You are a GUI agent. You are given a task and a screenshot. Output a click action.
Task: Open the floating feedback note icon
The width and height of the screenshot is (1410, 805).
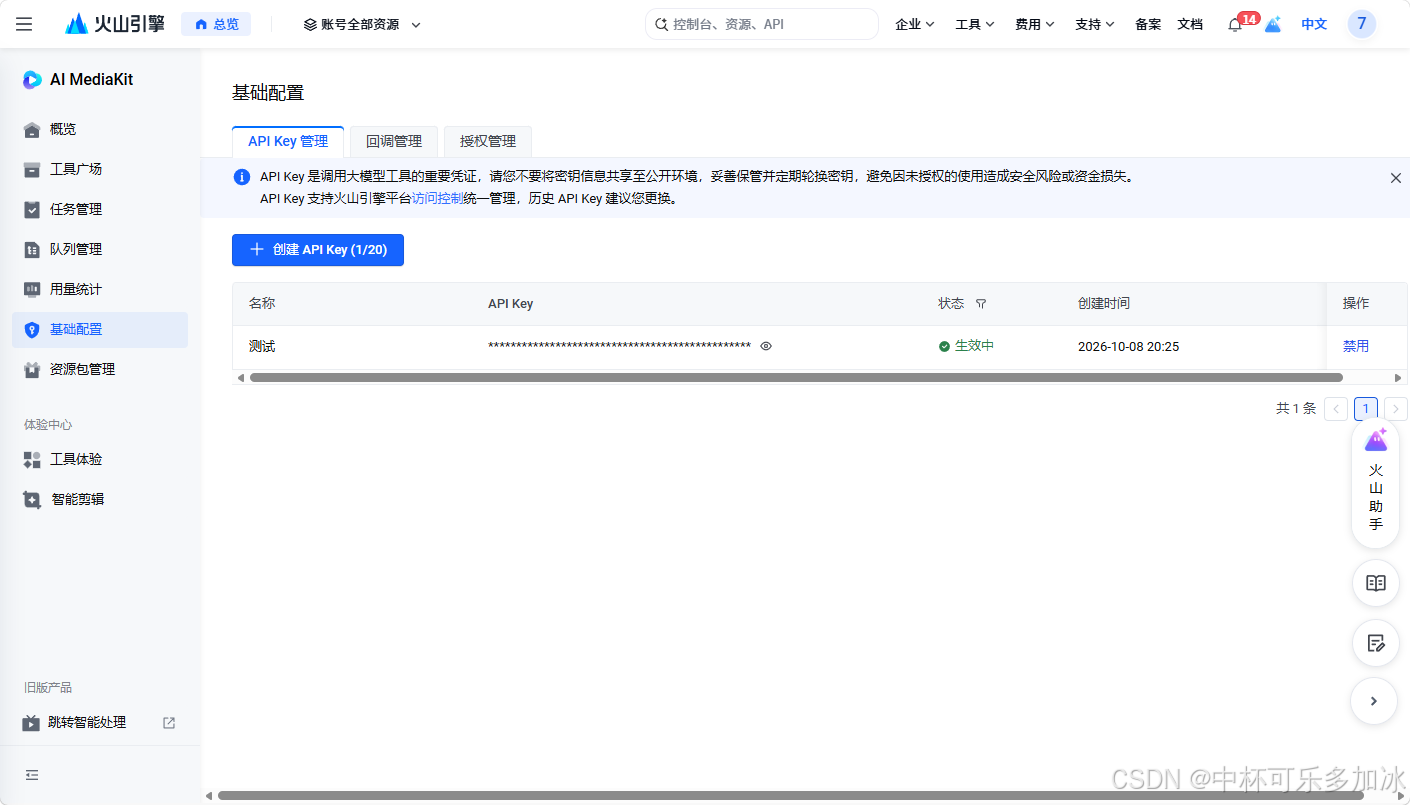[x=1376, y=643]
